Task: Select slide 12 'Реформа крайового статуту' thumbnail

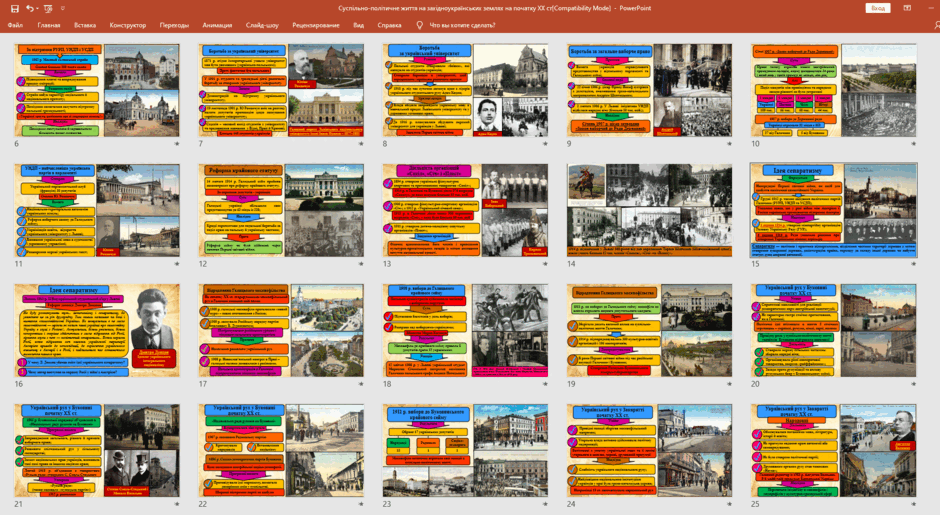Action: tap(281, 210)
